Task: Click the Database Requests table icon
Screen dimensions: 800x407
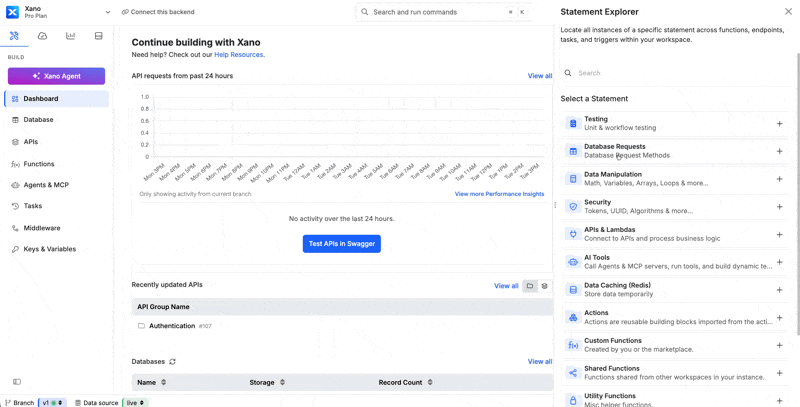Action: pyautogui.click(x=573, y=151)
